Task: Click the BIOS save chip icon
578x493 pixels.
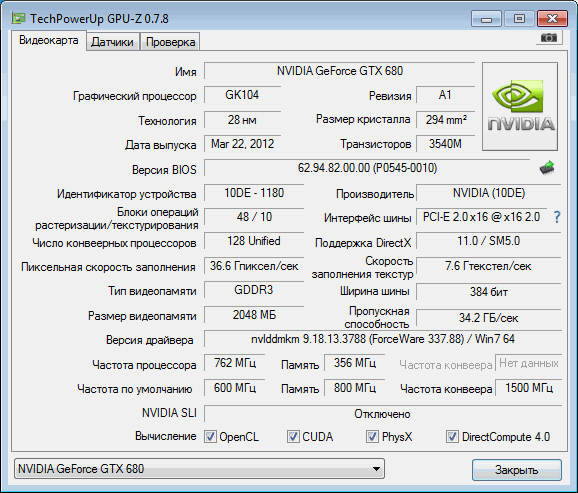Action: (547, 168)
